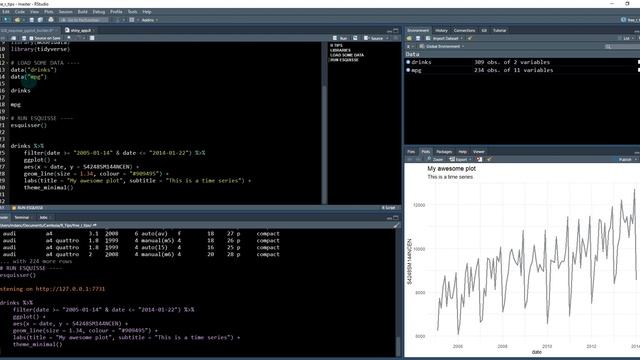The height and width of the screenshot is (360, 640).
Task: Open the Addins dropdown
Action: pos(149,20)
